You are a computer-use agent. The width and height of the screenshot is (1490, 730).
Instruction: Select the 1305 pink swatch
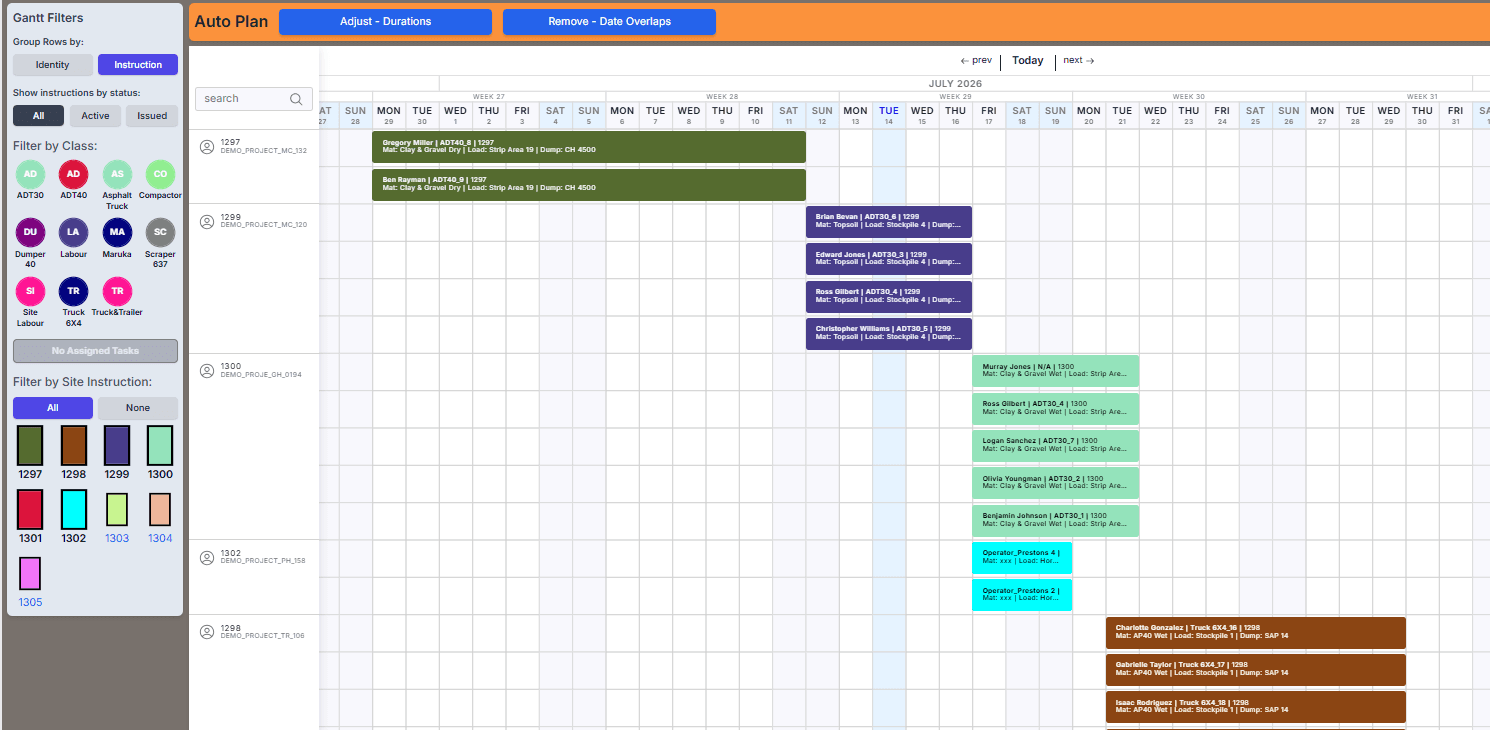pos(30,573)
